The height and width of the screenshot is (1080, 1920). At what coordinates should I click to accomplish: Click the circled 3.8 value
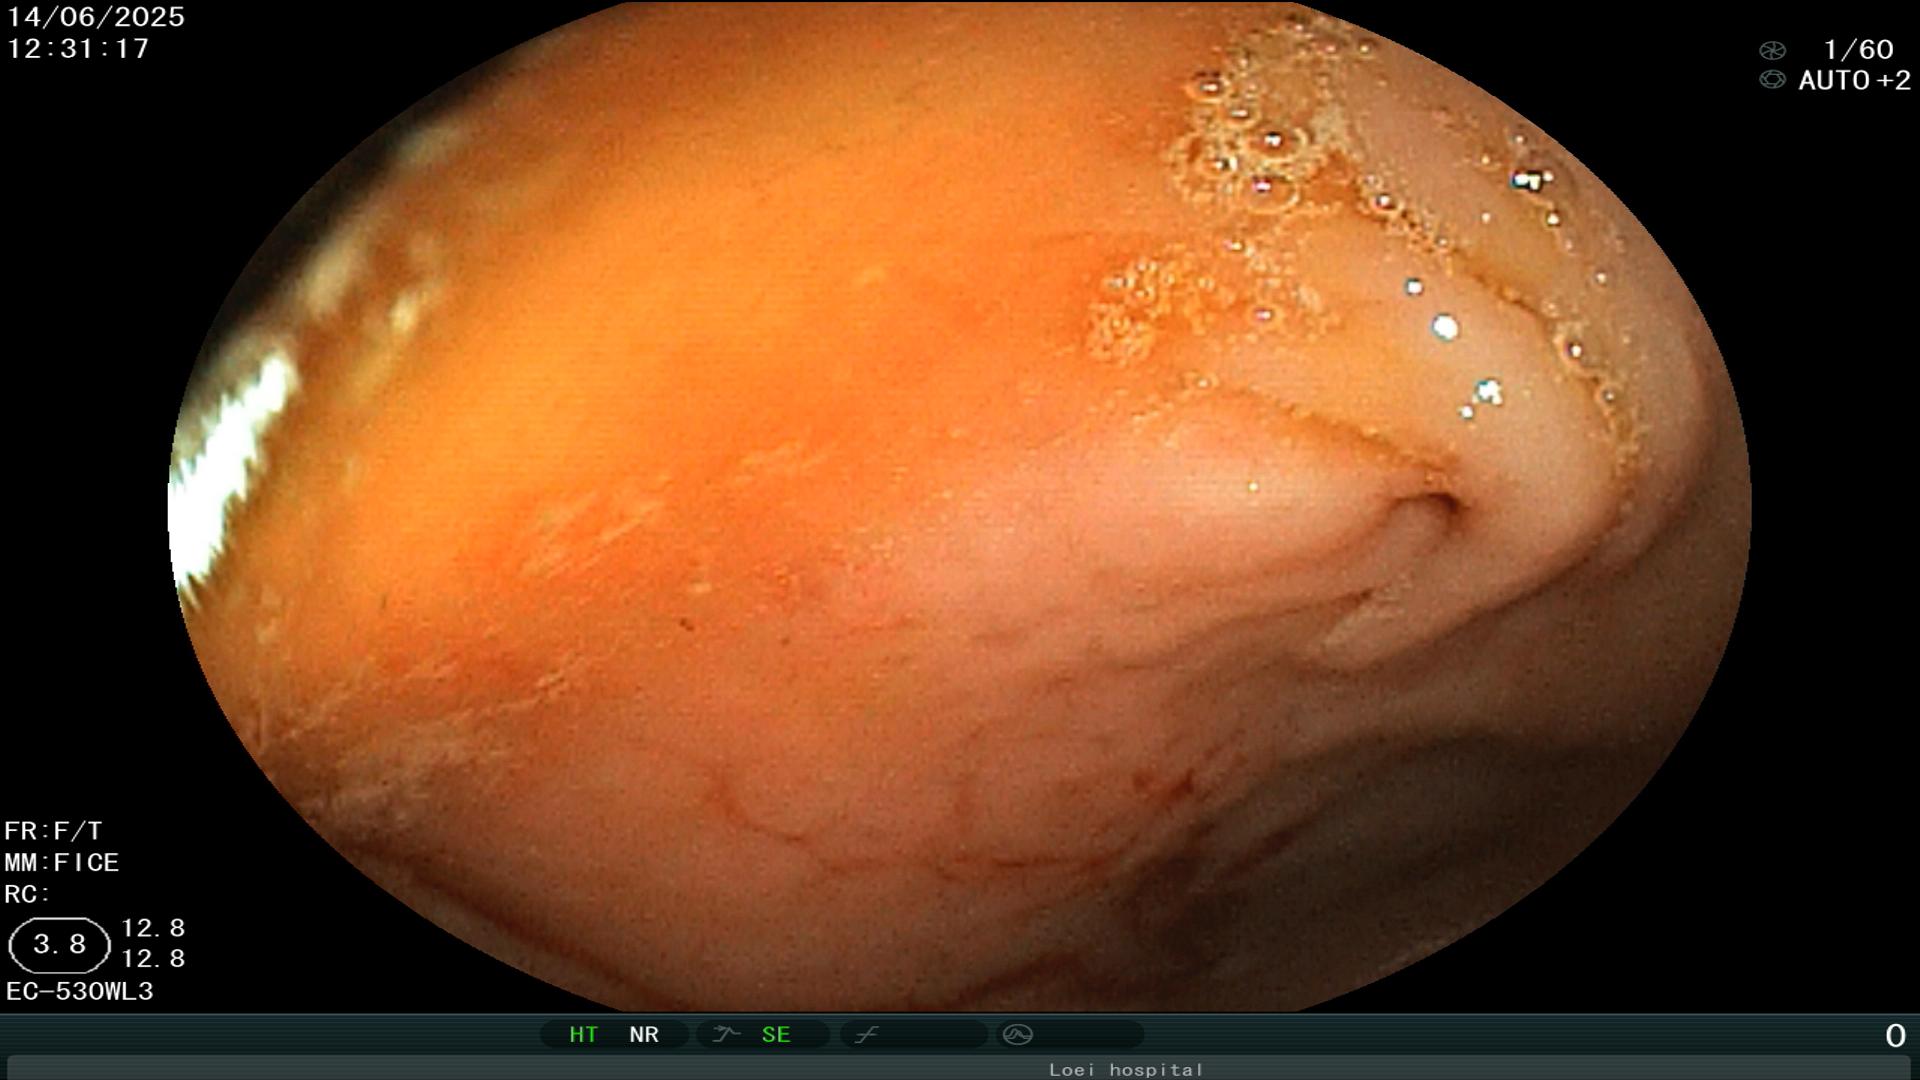[59, 945]
